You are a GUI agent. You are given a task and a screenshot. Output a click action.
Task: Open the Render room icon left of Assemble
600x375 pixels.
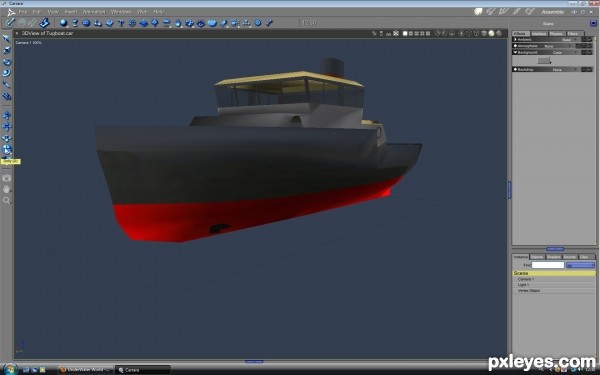tap(530, 12)
